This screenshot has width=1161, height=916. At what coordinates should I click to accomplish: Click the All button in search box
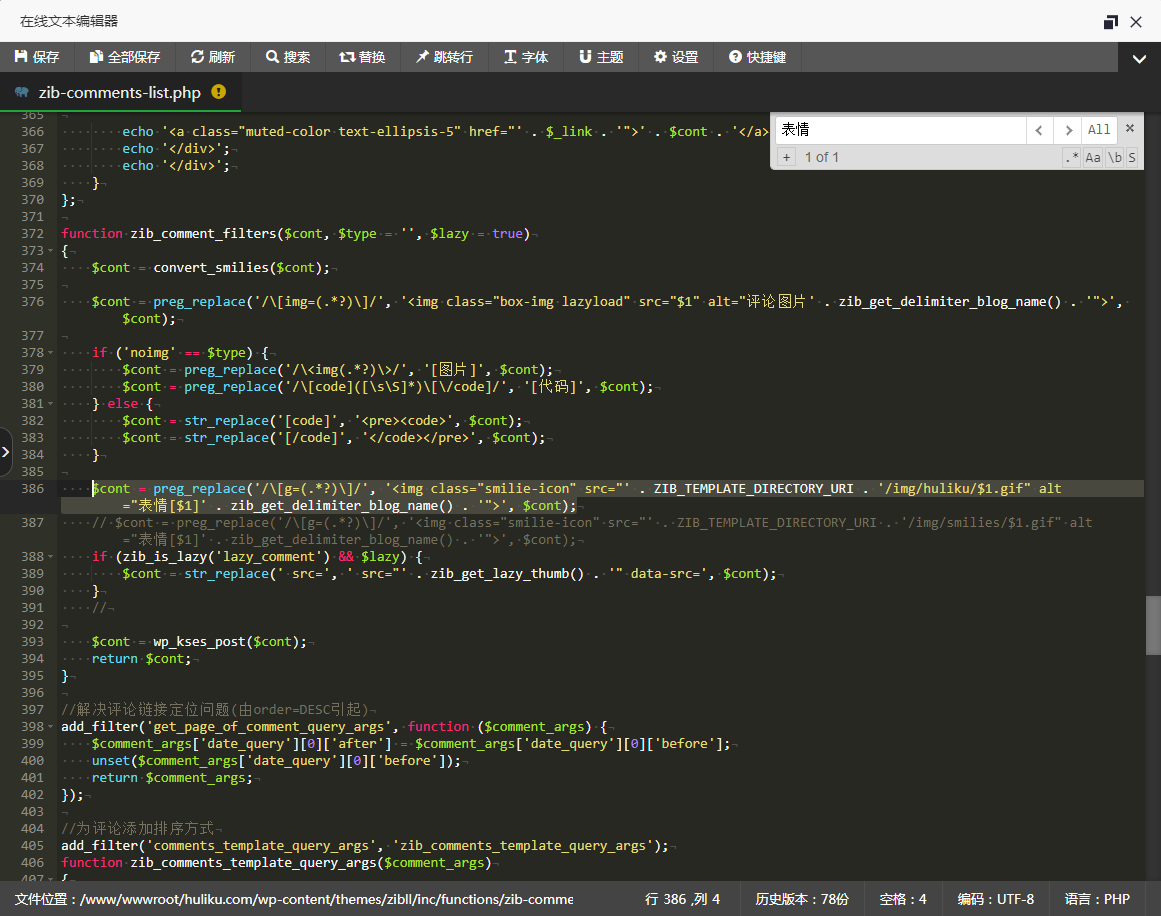pos(1099,130)
